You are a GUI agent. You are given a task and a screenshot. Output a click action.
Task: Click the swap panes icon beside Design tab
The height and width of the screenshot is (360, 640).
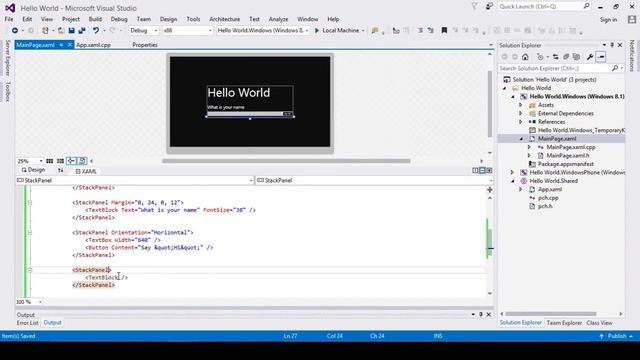60,170
